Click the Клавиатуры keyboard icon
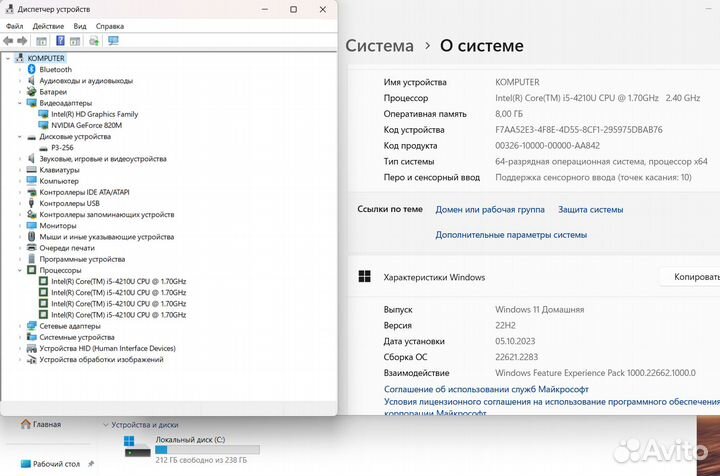 [31, 170]
